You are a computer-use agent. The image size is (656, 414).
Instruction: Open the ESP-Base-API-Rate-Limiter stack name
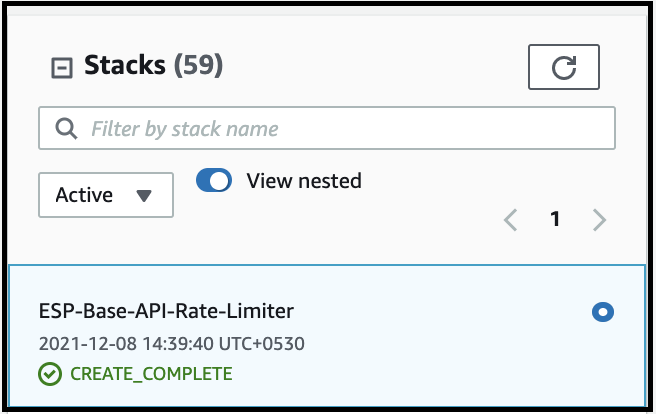(166, 311)
